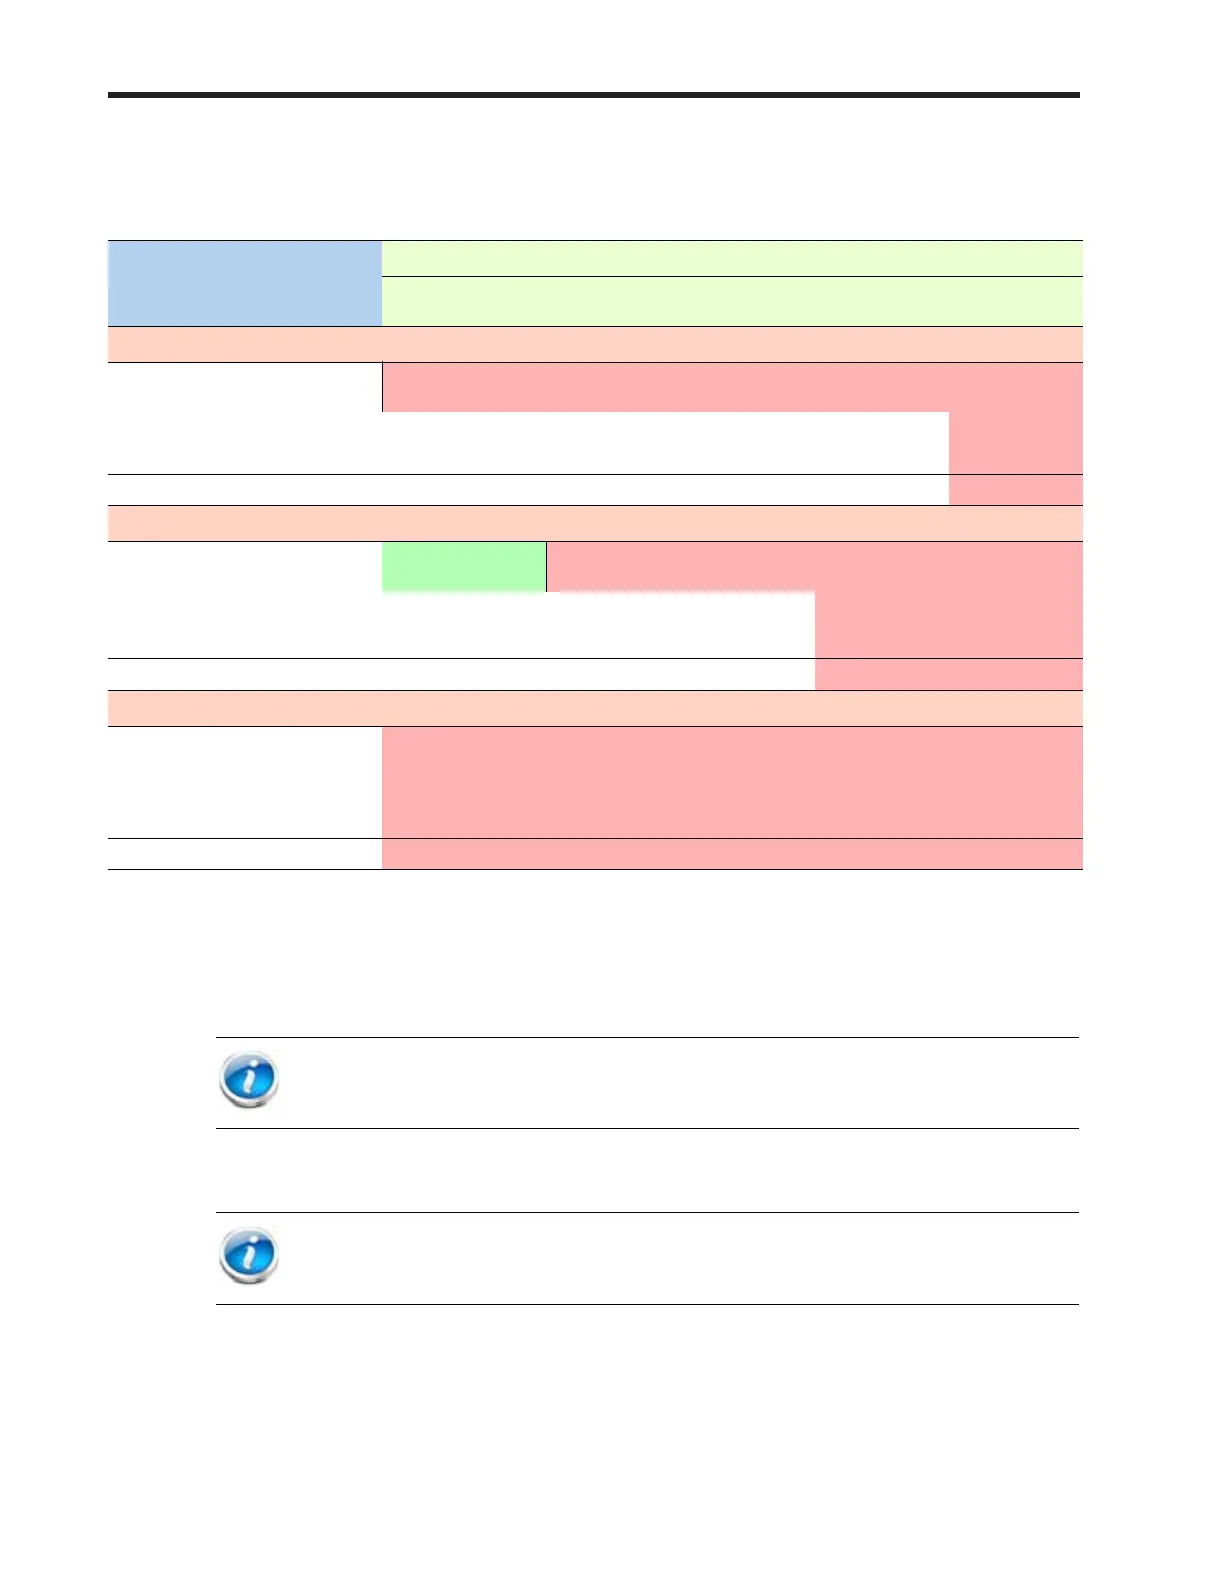
Task: Click white cell left of large pink block
Action: pyautogui.click(x=245, y=782)
